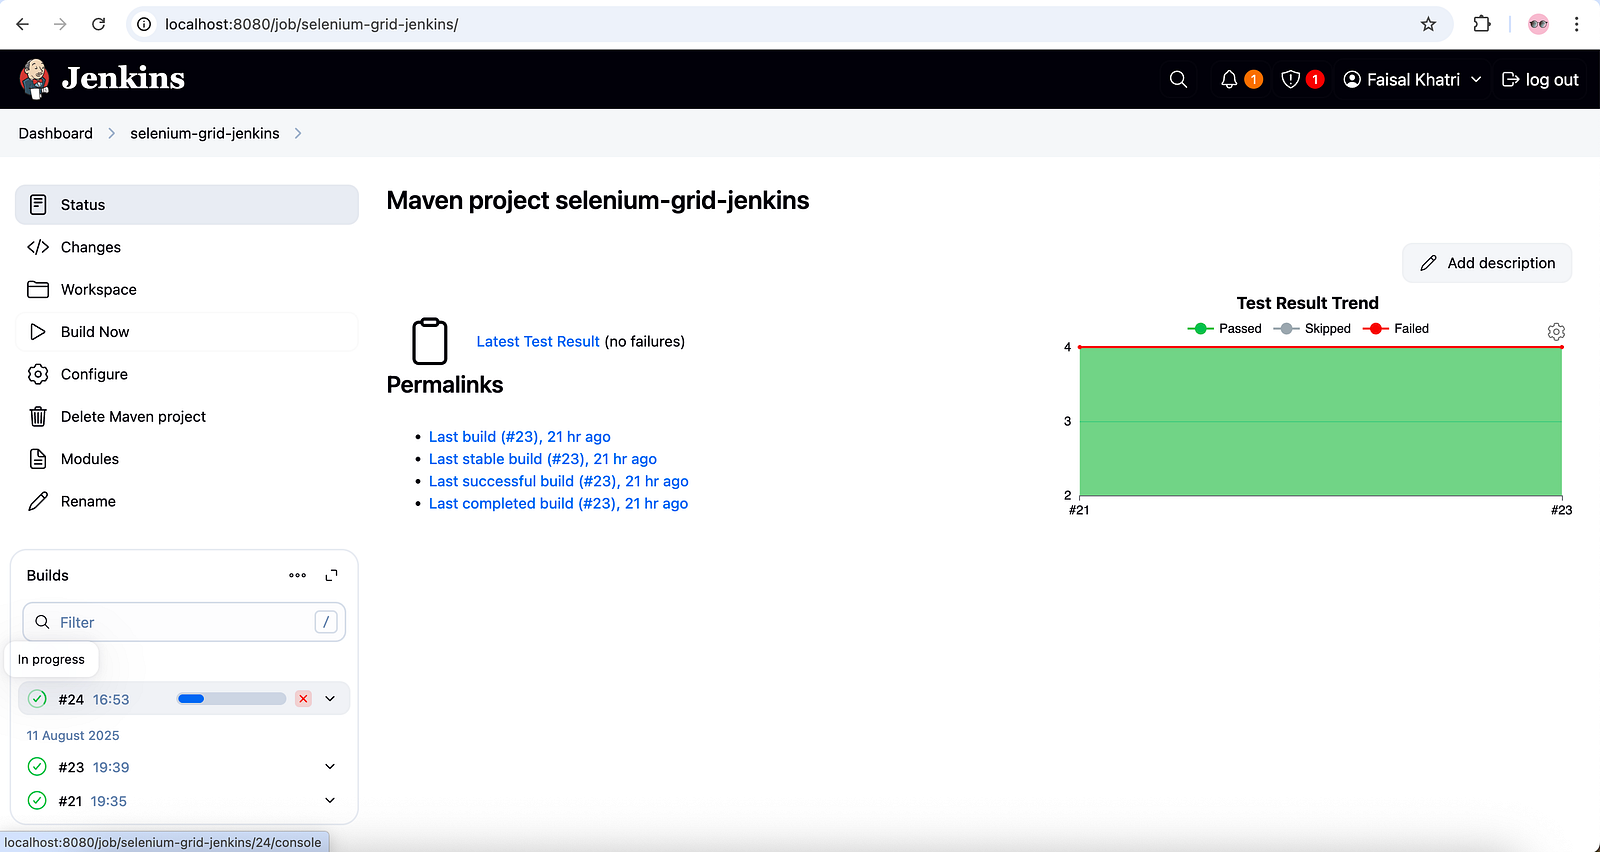Focus the builds Filter input field
The width and height of the screenshot is (1600, 852).
pyautogui.click(x=184, y=622)
